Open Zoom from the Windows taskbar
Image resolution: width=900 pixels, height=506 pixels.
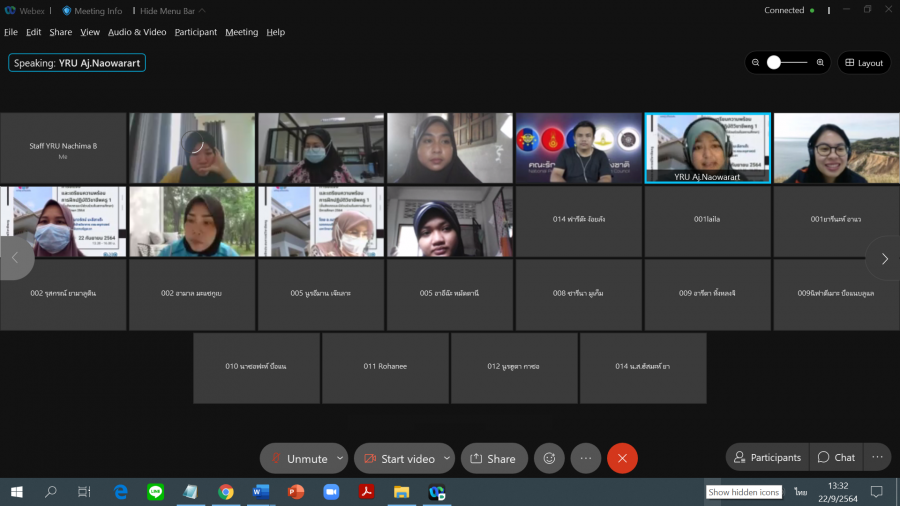[x=331, y=492]
